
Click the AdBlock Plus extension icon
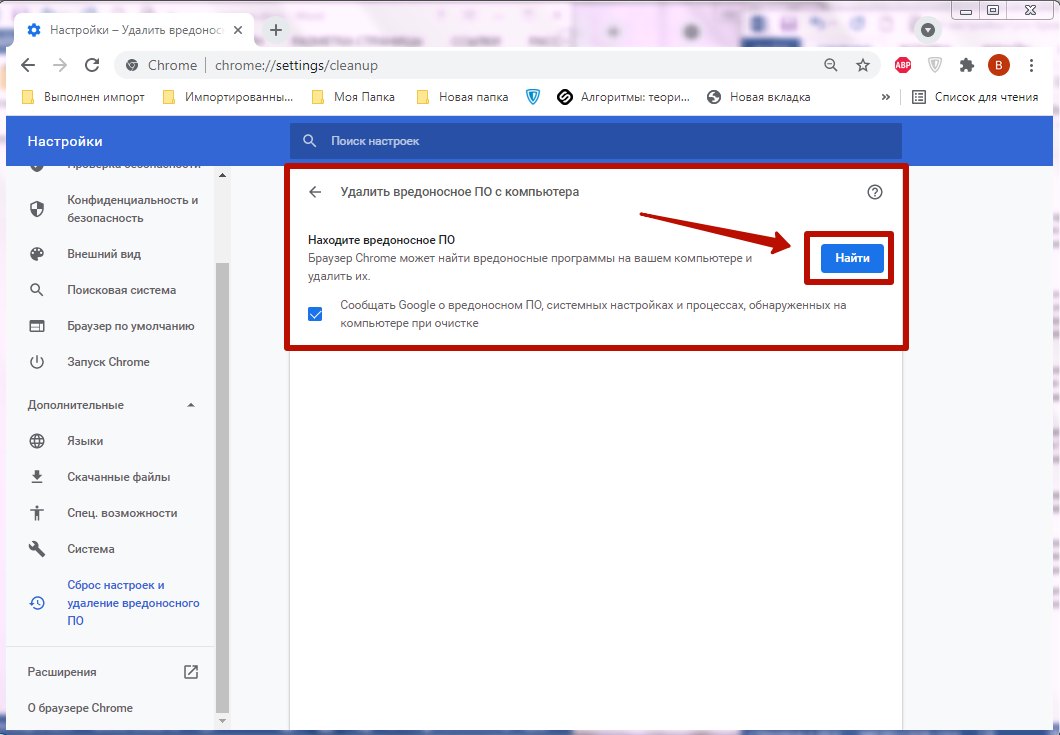tap(902, 65)
